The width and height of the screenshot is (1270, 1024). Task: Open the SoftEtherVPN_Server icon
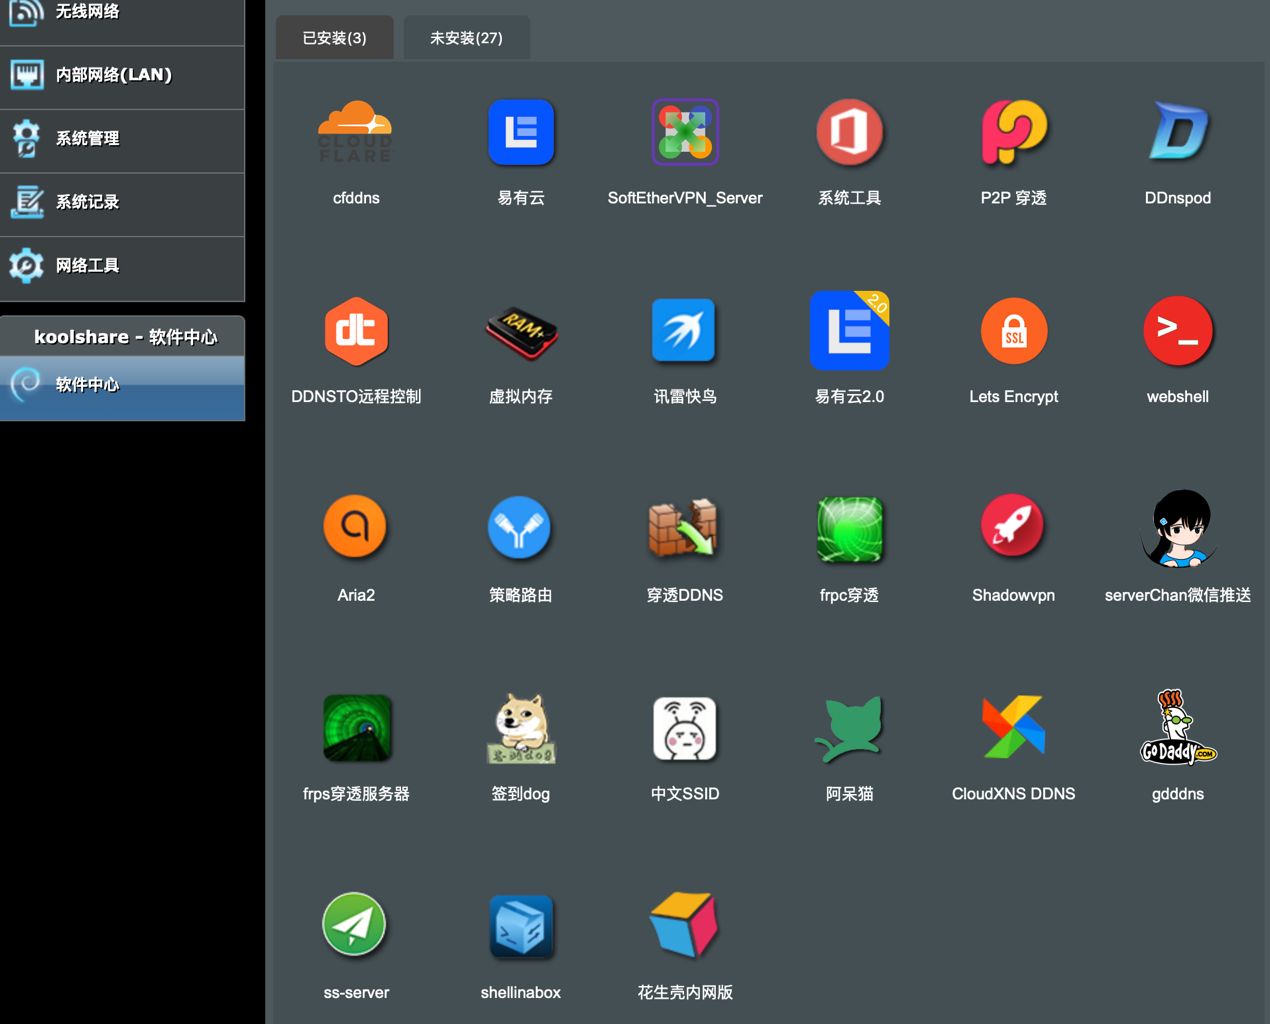[x=685, y=132]
